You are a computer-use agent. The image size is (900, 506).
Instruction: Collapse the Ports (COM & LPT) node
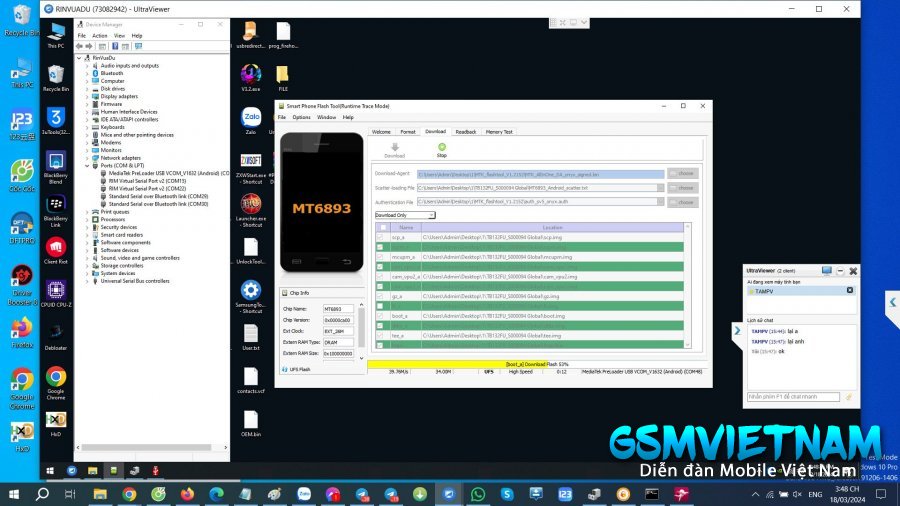point(88,166)
